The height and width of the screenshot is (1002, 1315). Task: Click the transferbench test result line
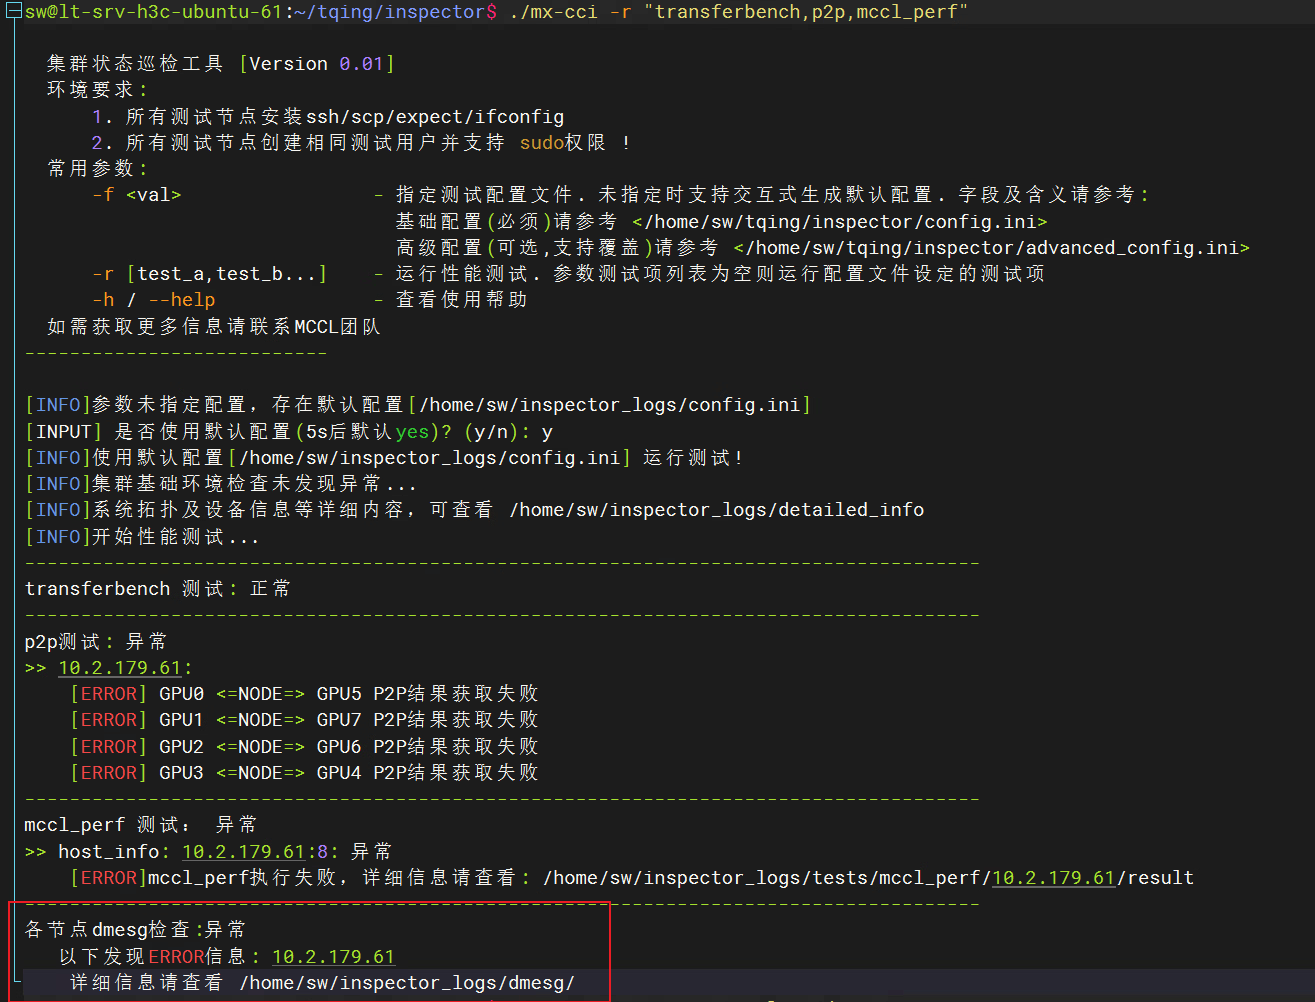tap(158, 589)
